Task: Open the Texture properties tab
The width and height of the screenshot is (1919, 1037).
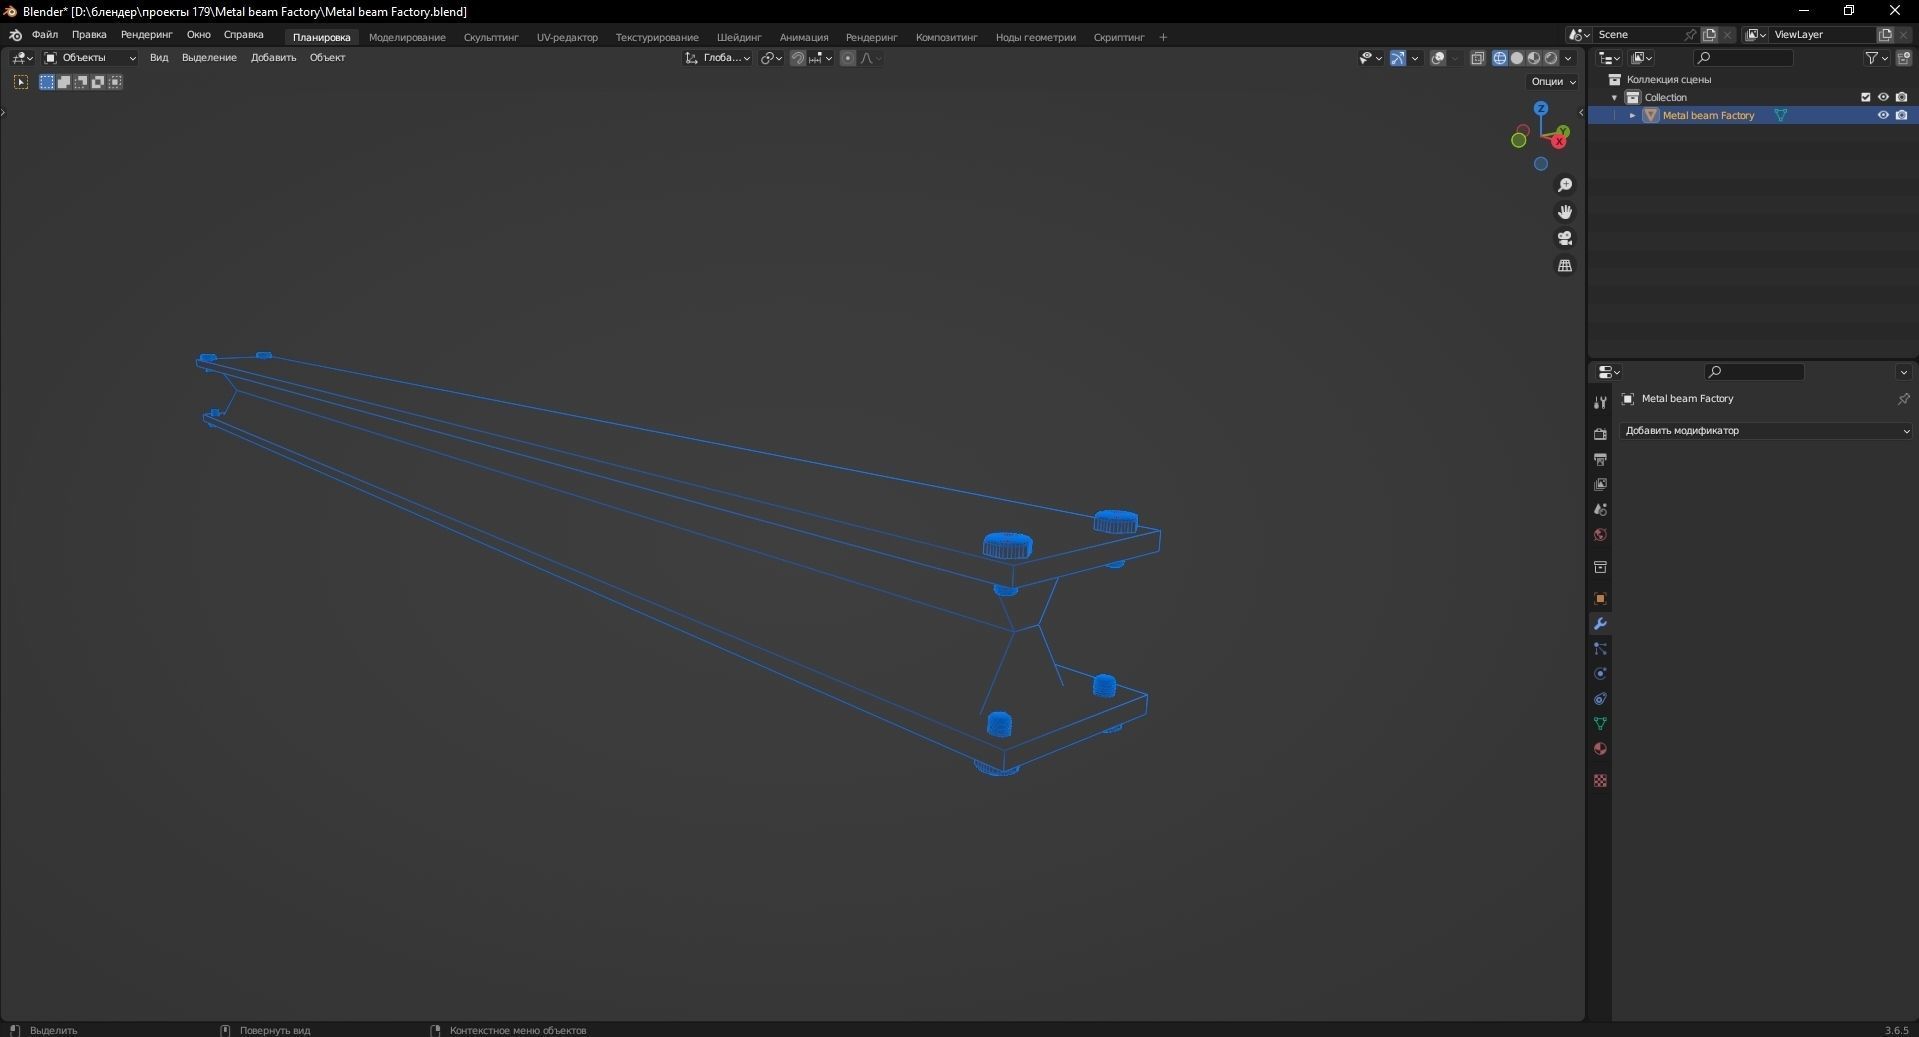Action: [x=1600, y=780]
